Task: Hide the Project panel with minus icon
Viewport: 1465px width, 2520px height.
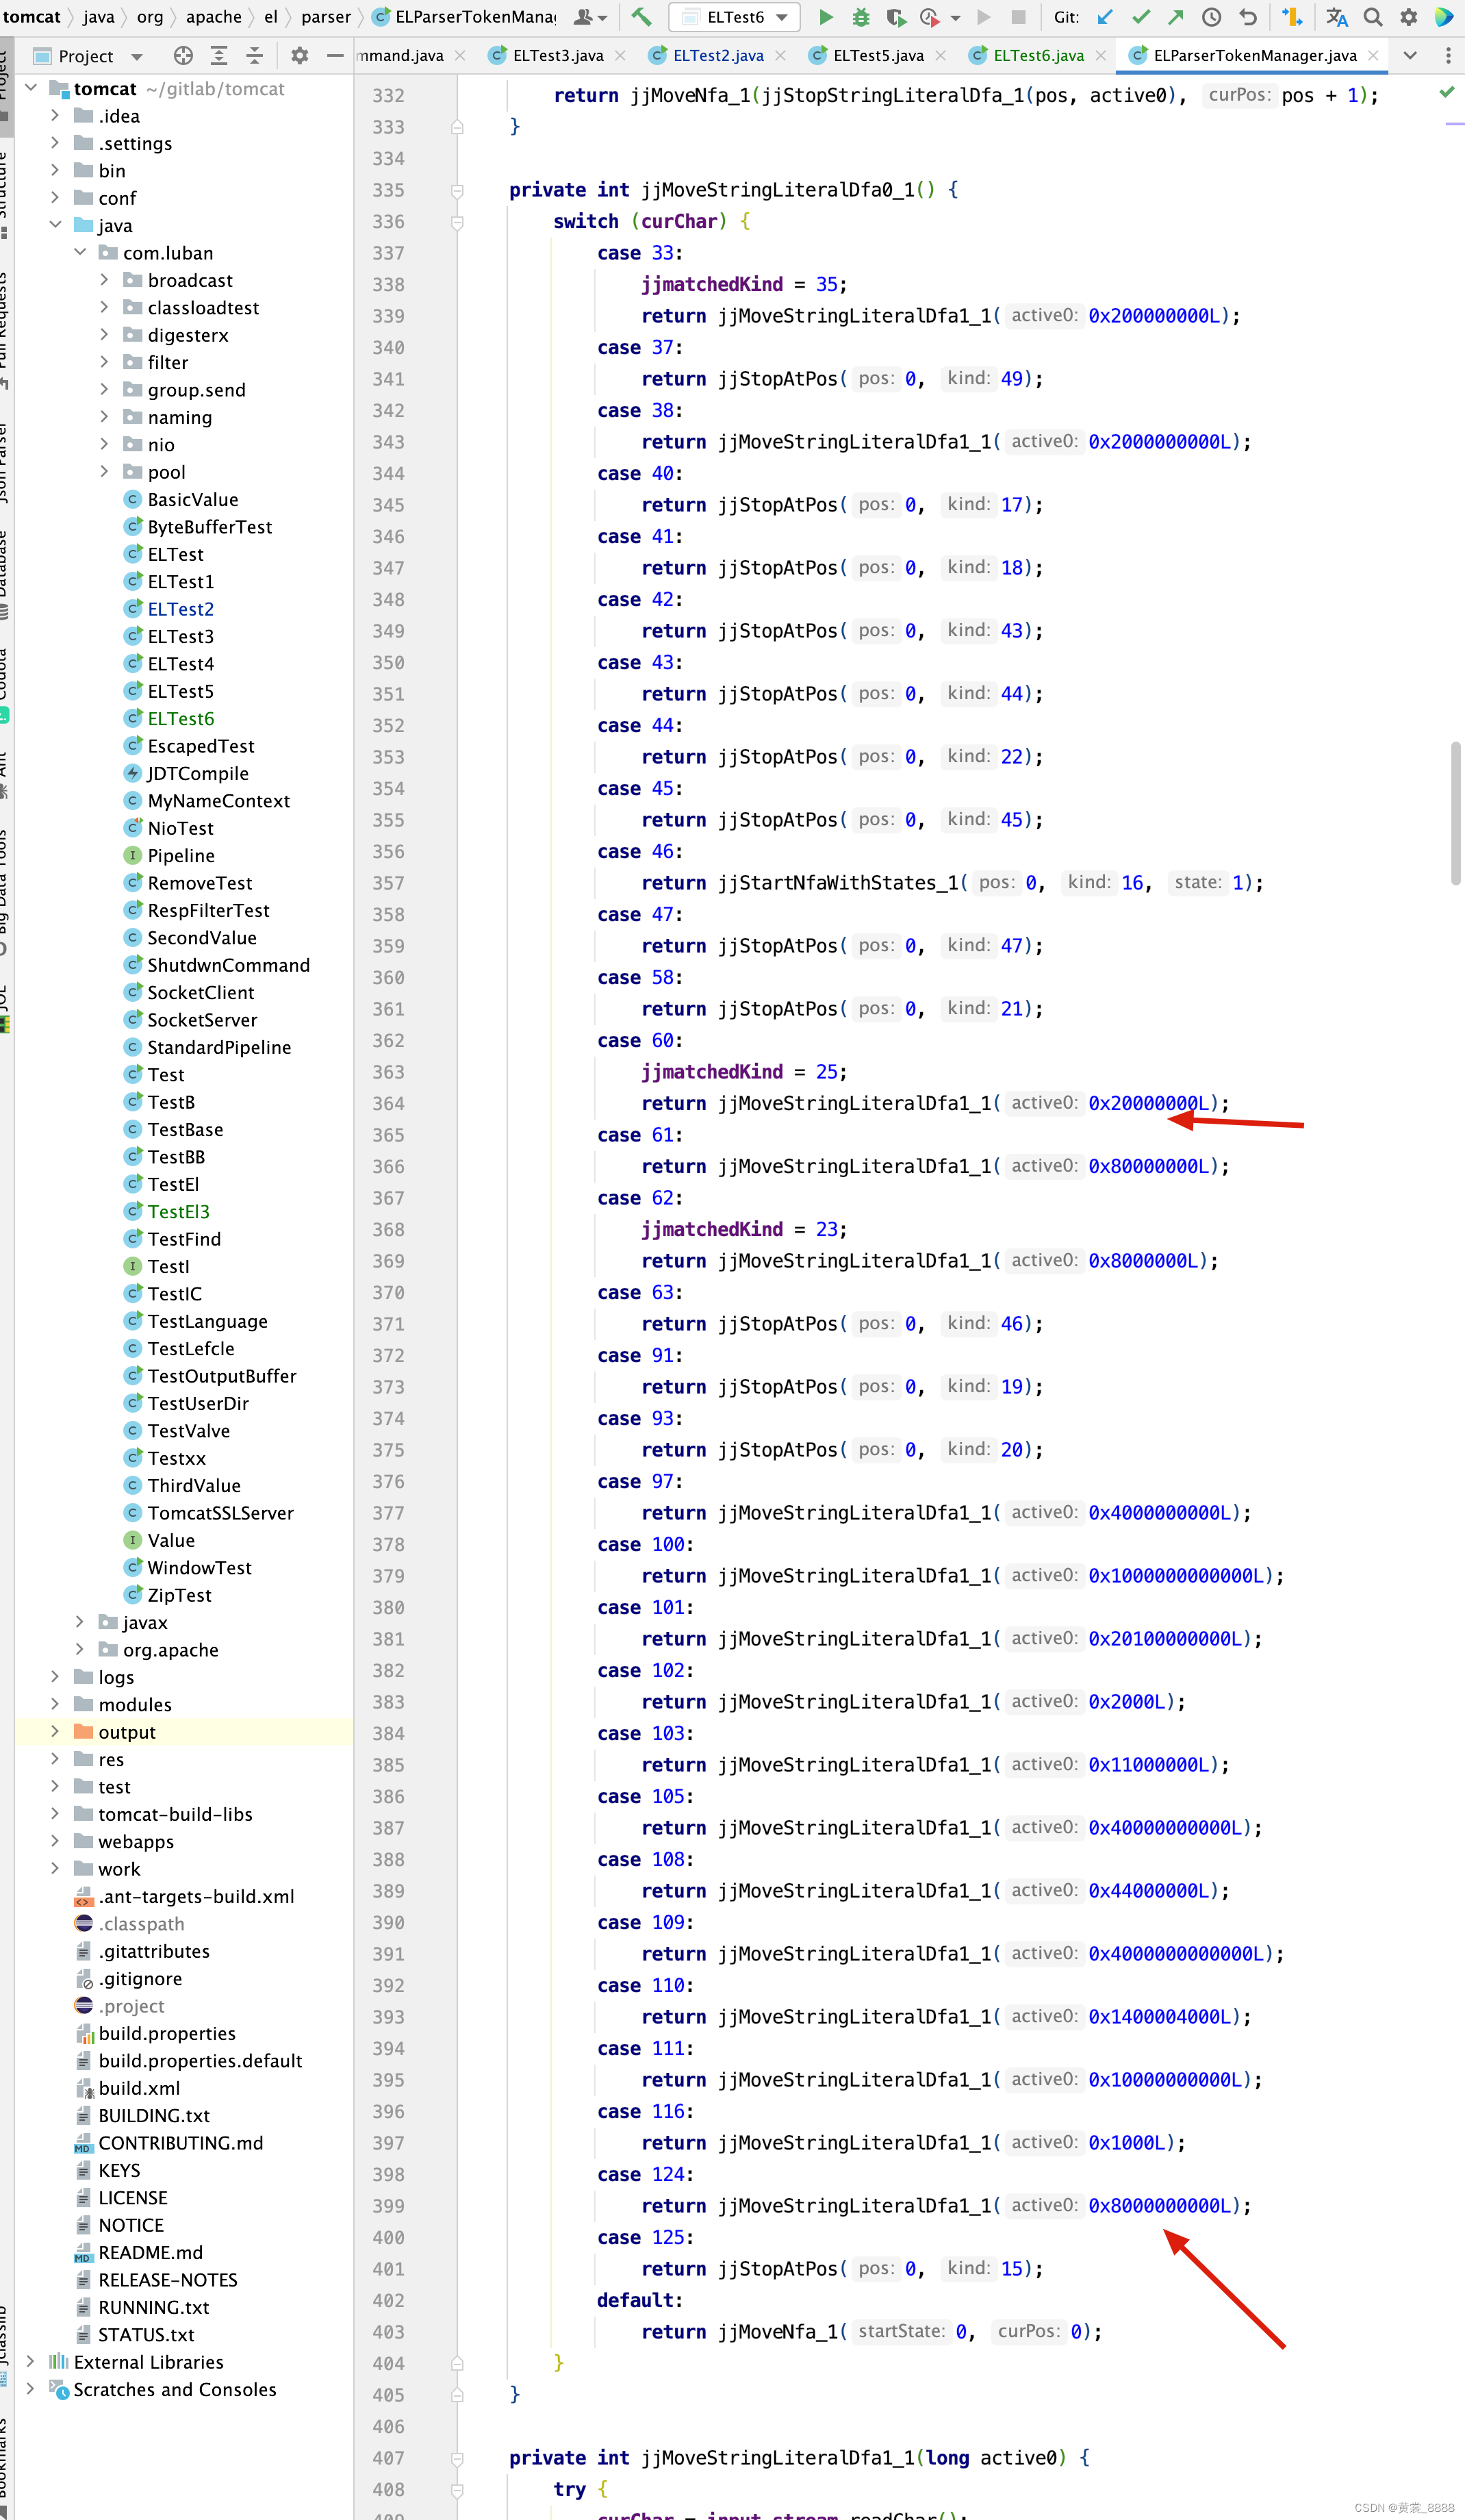Action: point(335,56)
